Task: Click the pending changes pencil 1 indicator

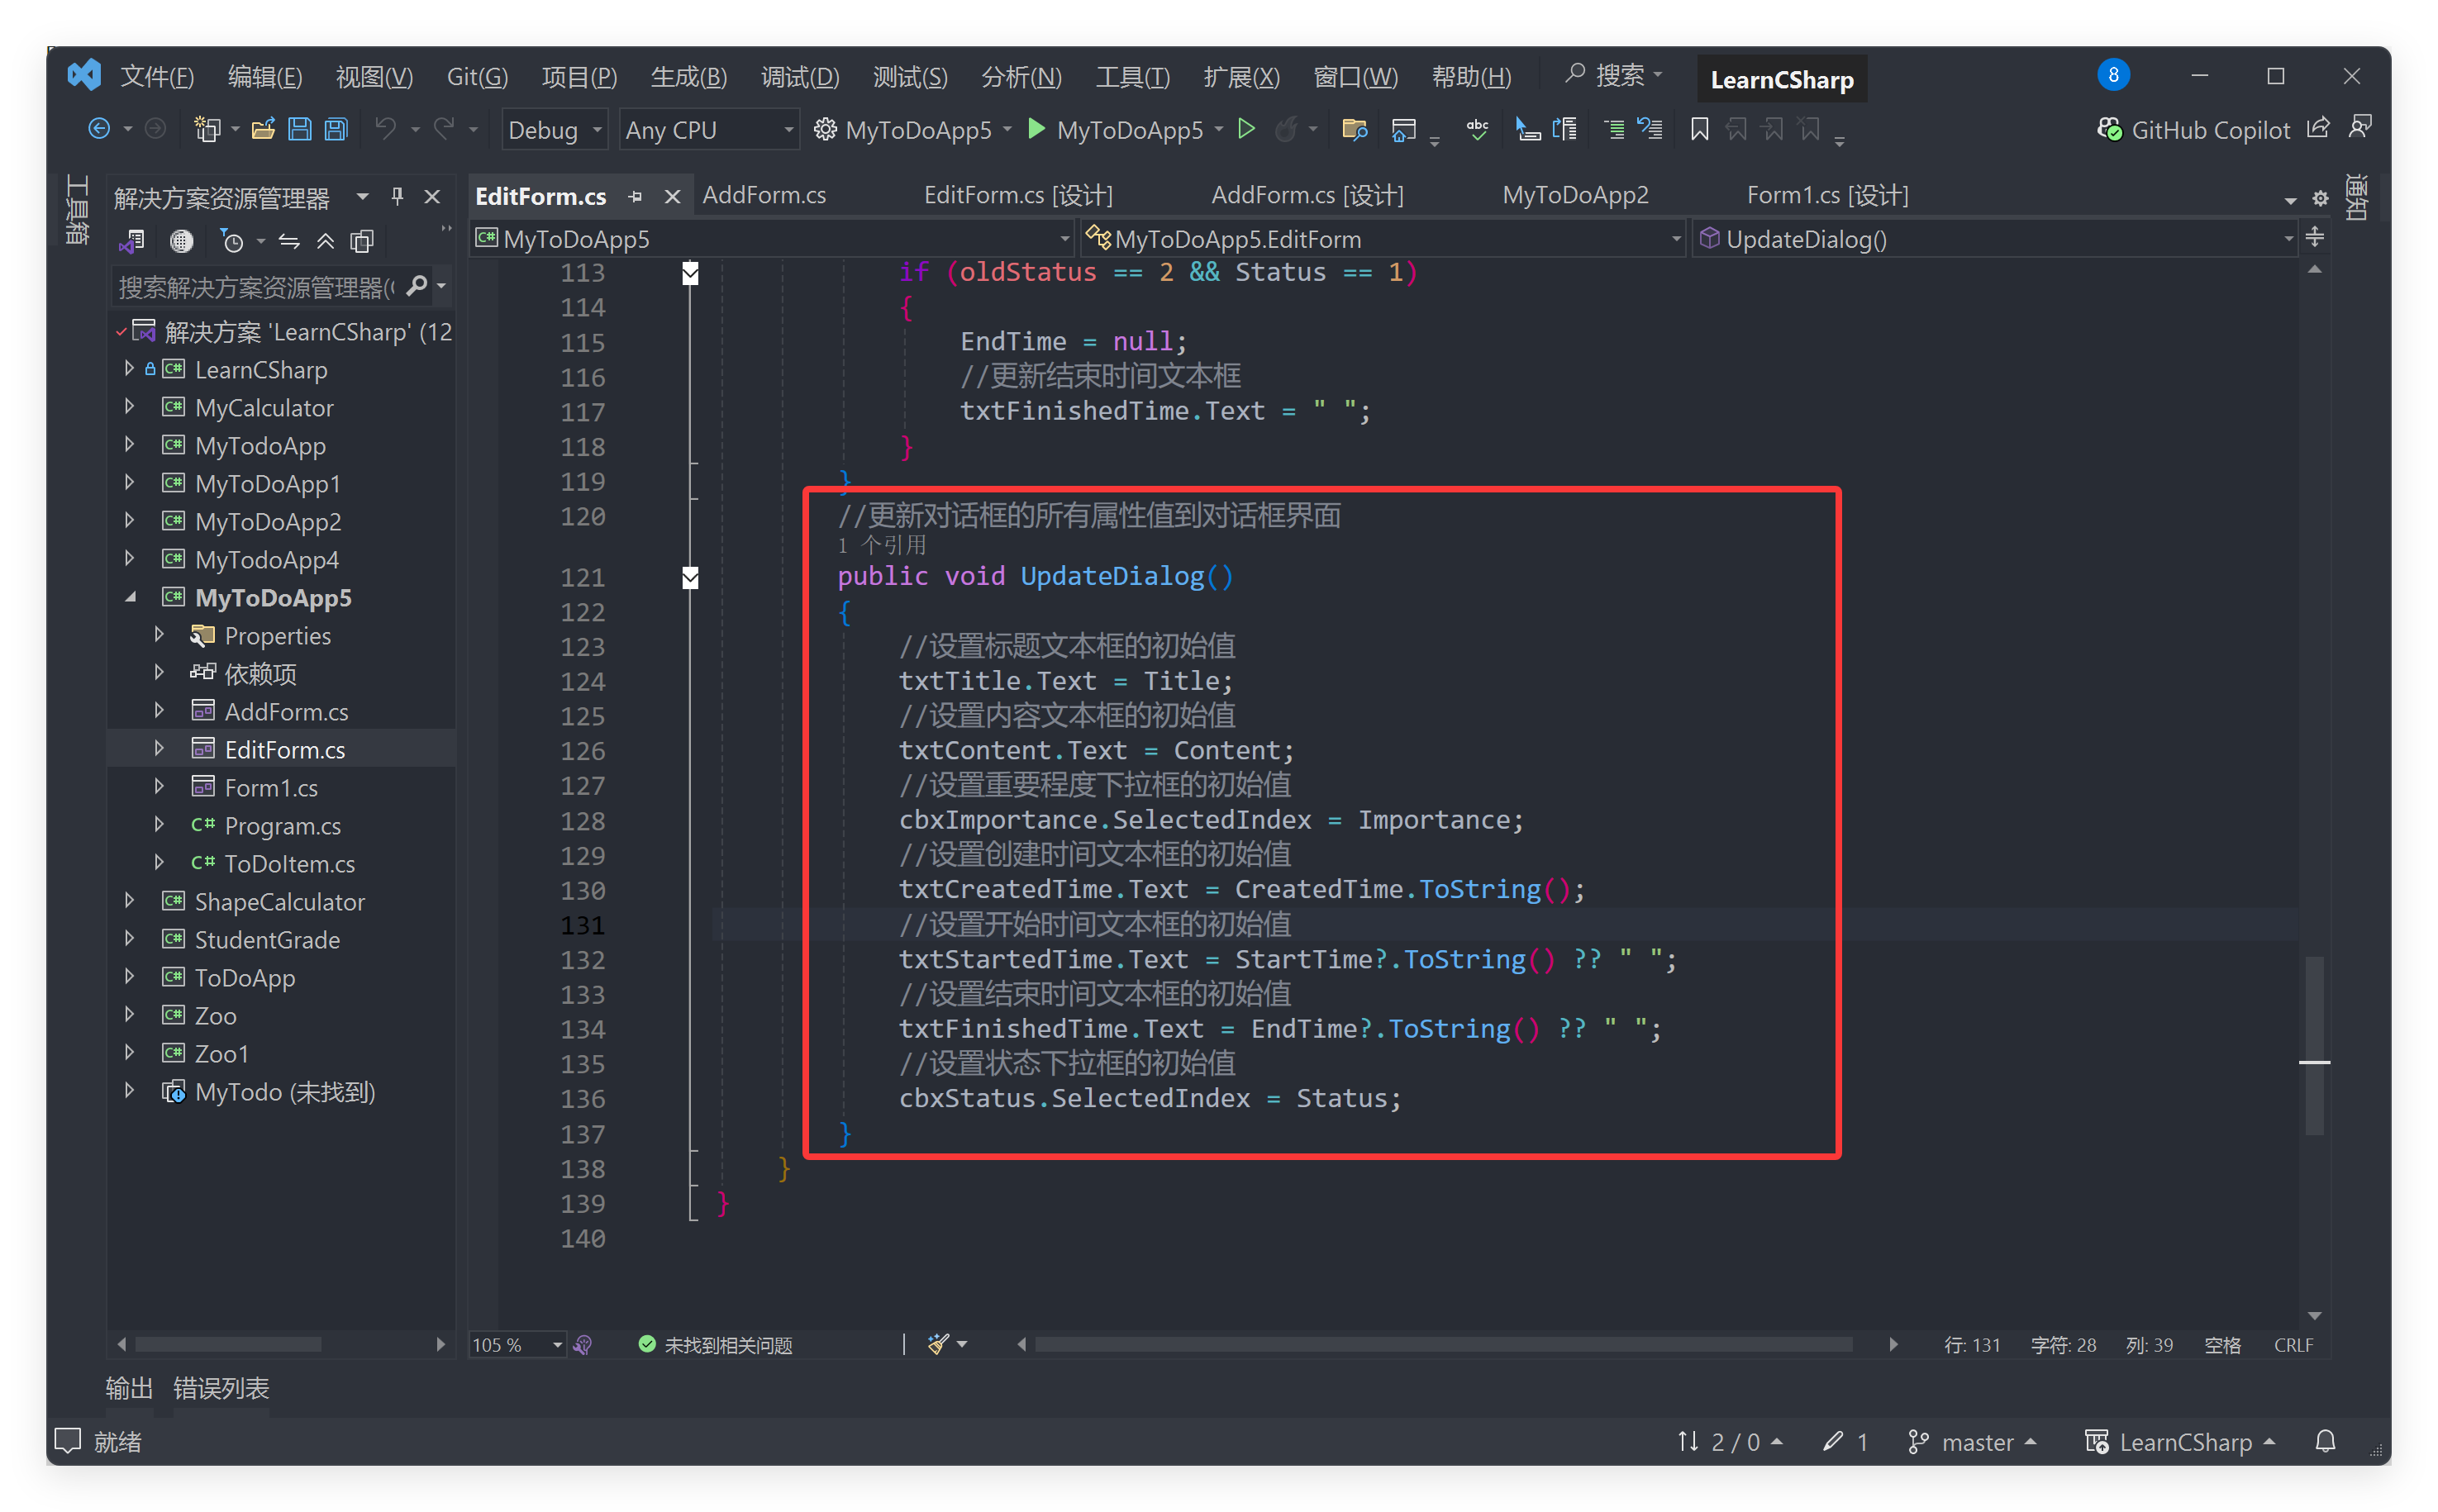Action: point(1846,1441)
